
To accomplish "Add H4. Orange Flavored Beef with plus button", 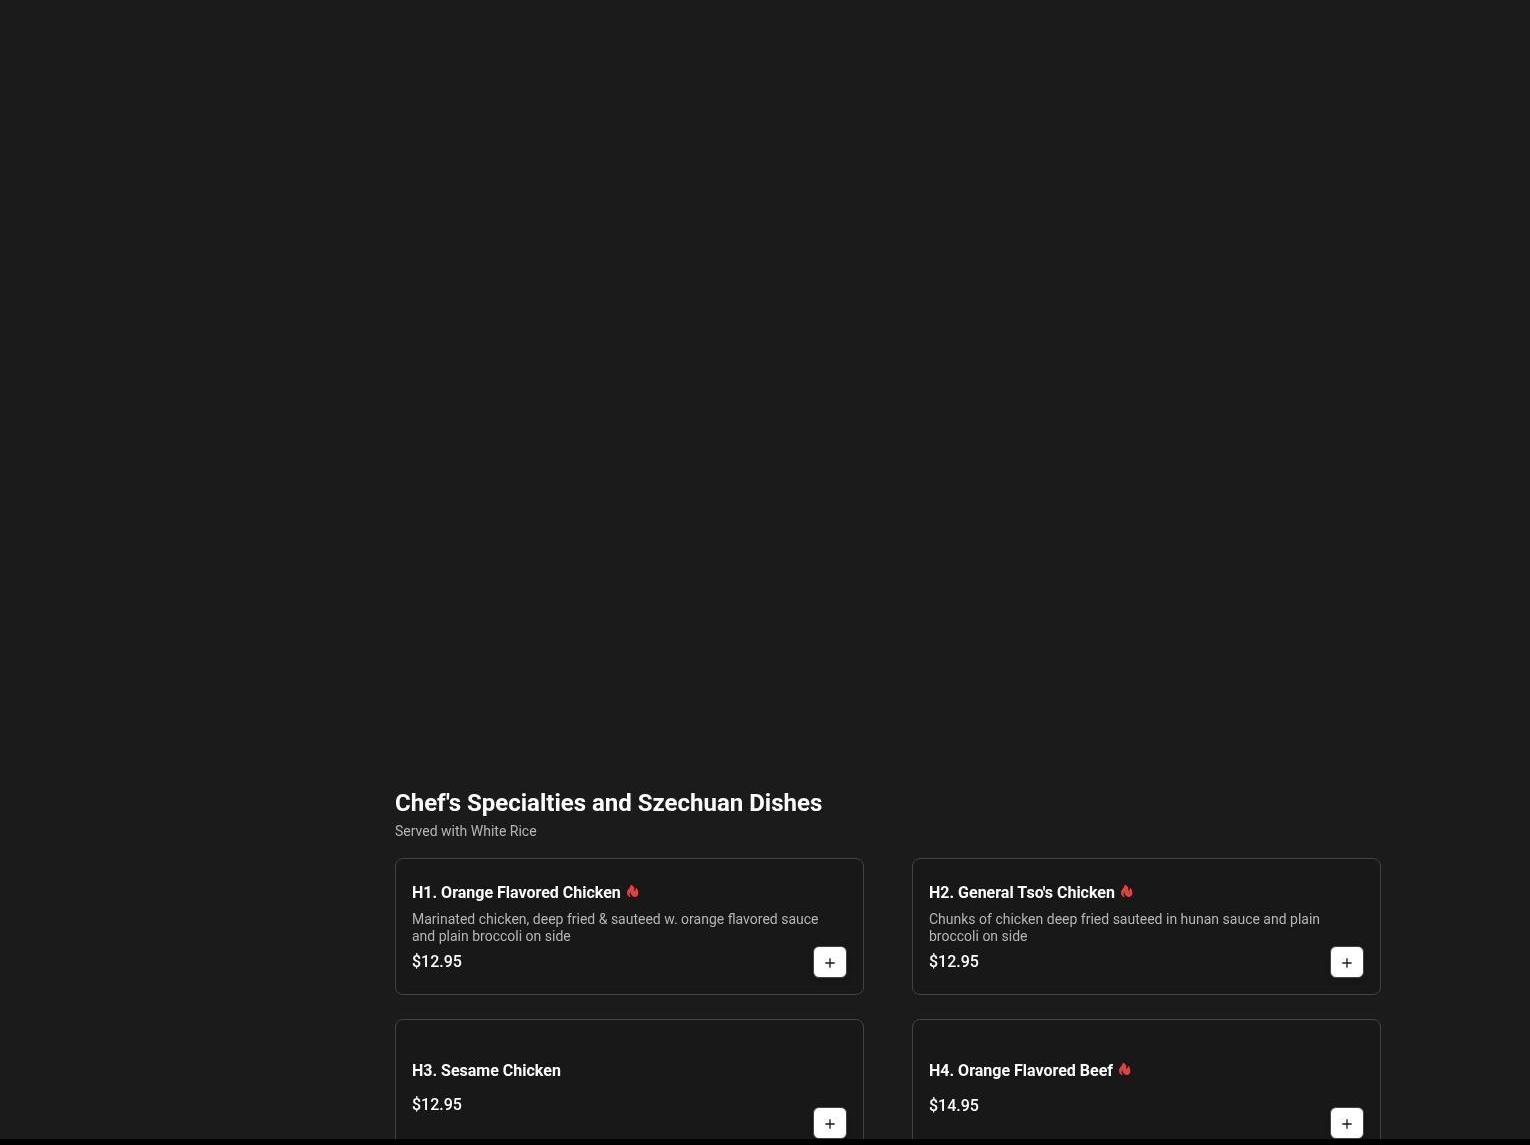I will [1347, 1123].
